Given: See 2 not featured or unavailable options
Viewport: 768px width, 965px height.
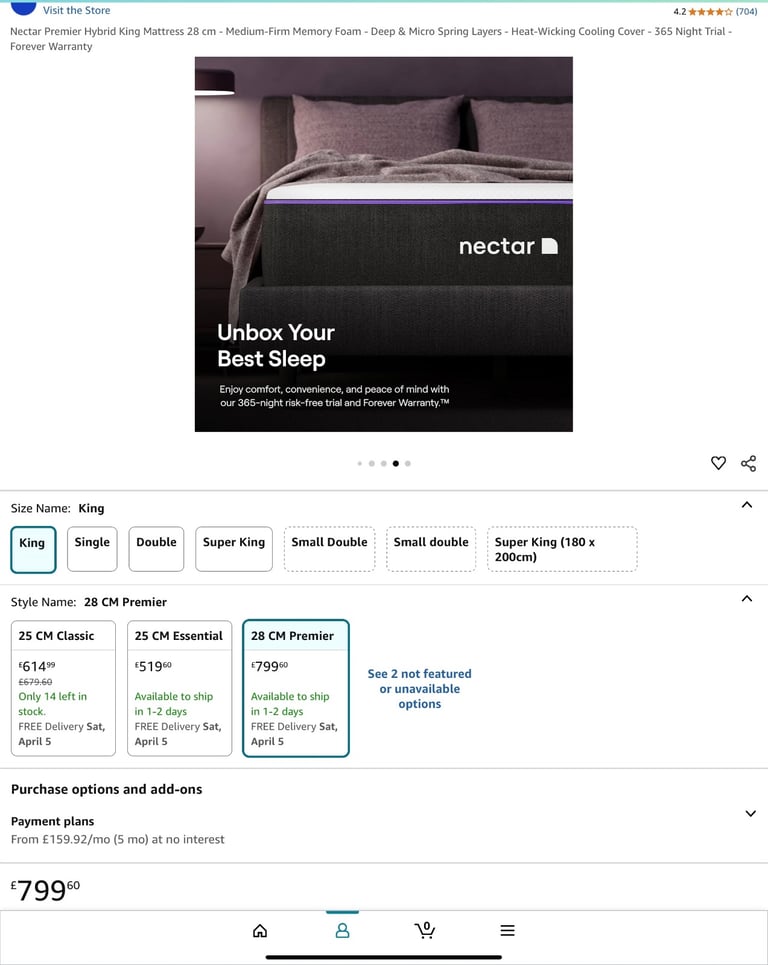Looking at the screenshot, I should click(420, 689).
